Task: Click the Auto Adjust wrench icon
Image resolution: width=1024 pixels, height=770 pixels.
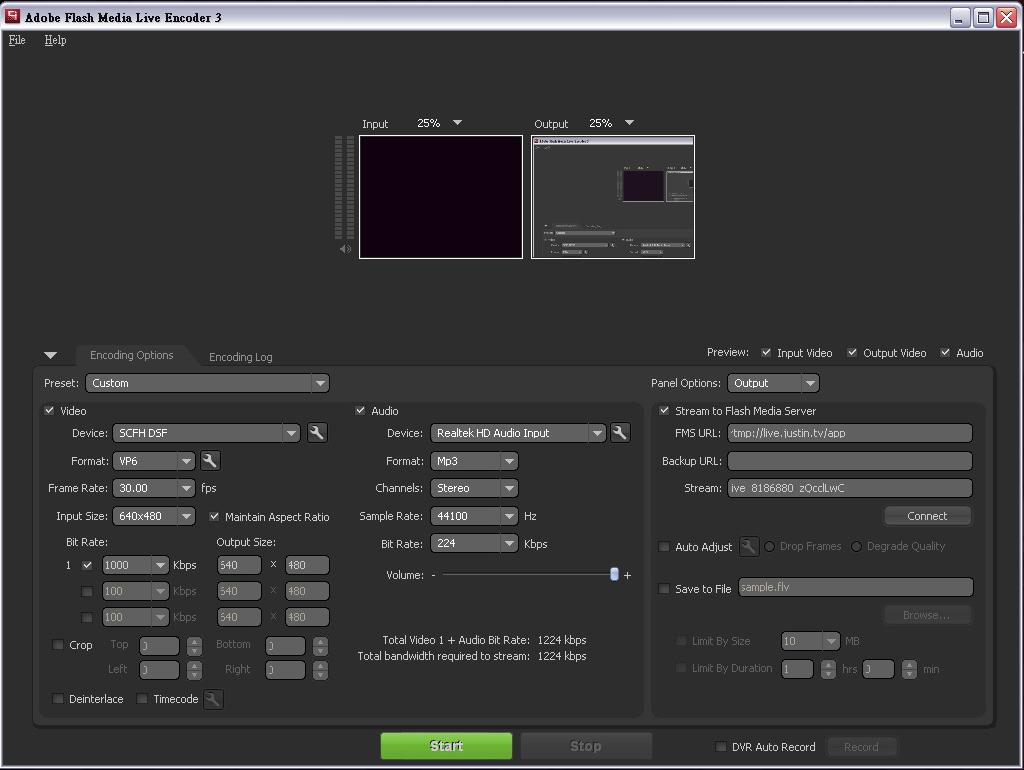Action: pyautogui.click(x=749, y=547)
